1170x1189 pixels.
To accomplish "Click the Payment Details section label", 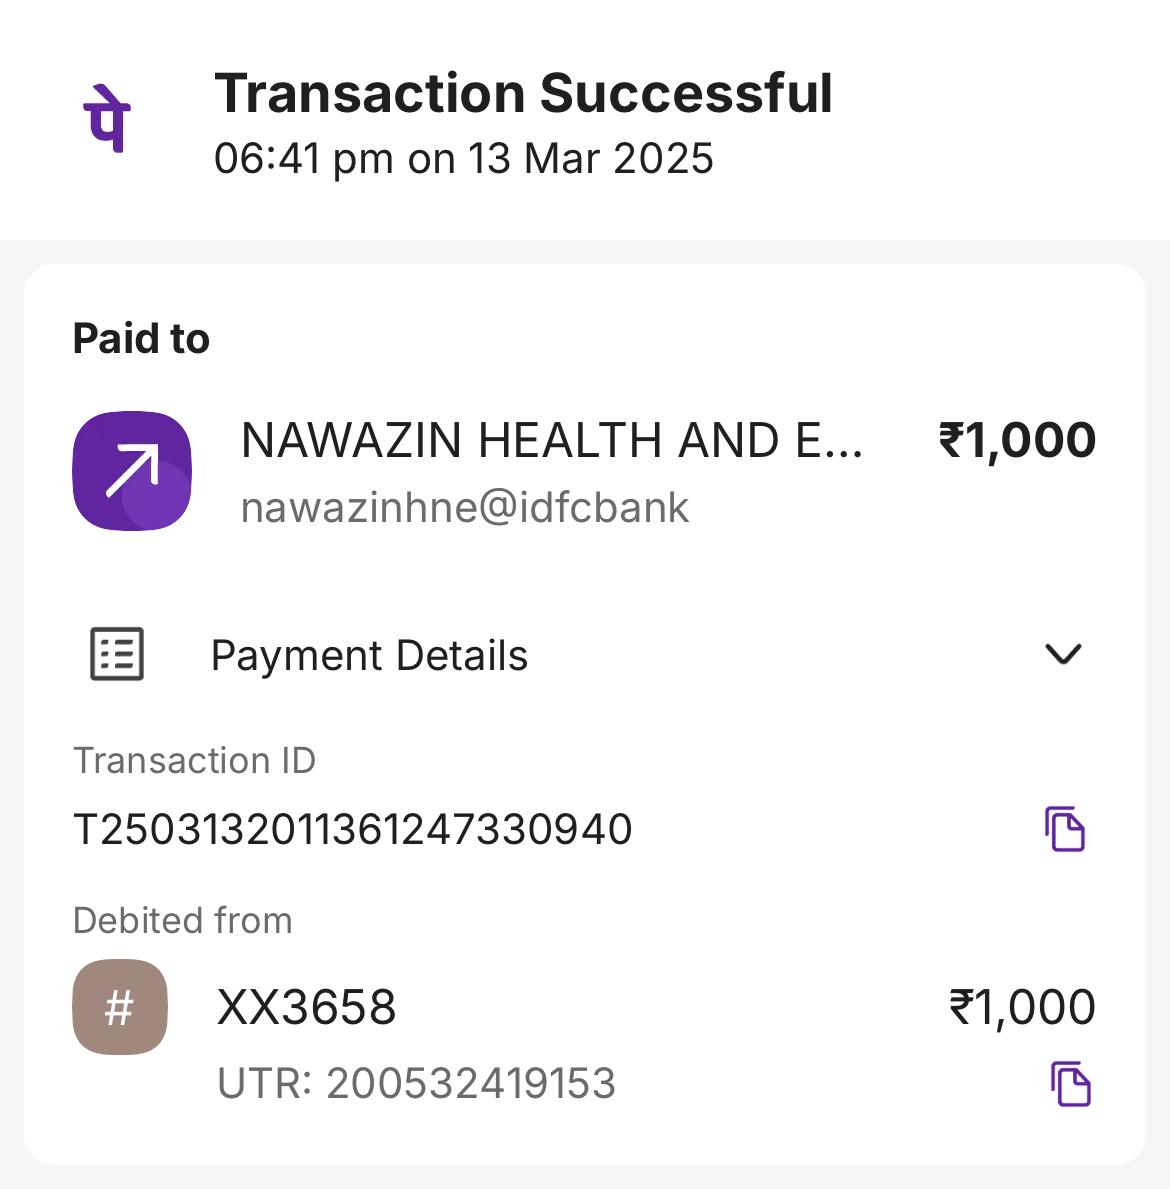I will [x=369, y=656].
